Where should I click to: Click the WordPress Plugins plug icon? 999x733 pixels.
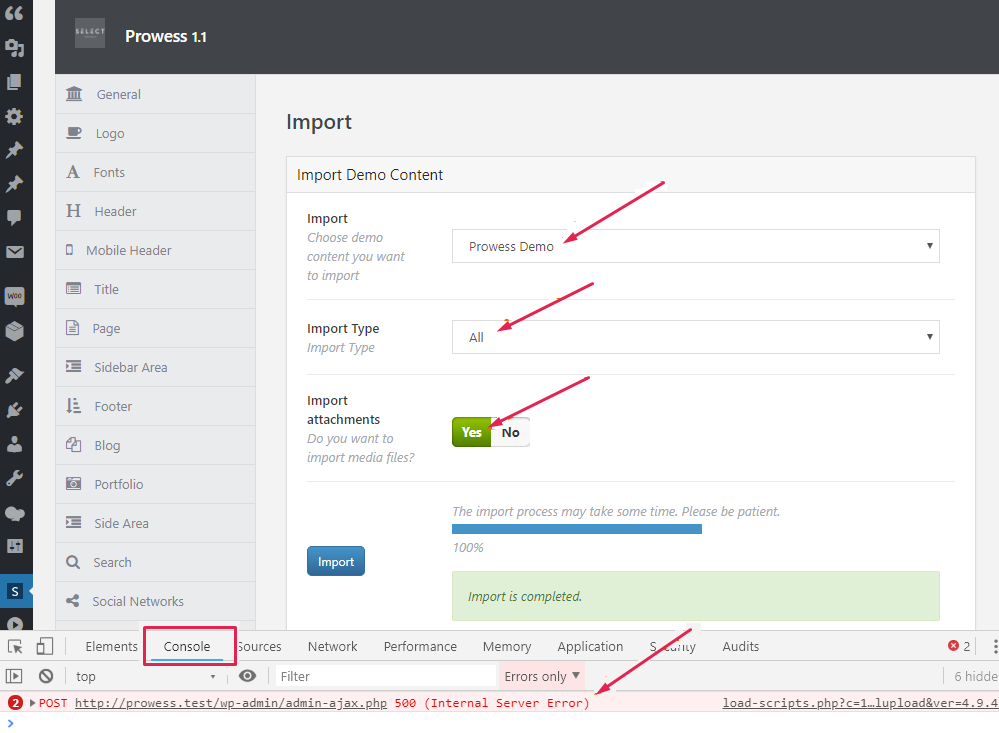tap(15, 409)
